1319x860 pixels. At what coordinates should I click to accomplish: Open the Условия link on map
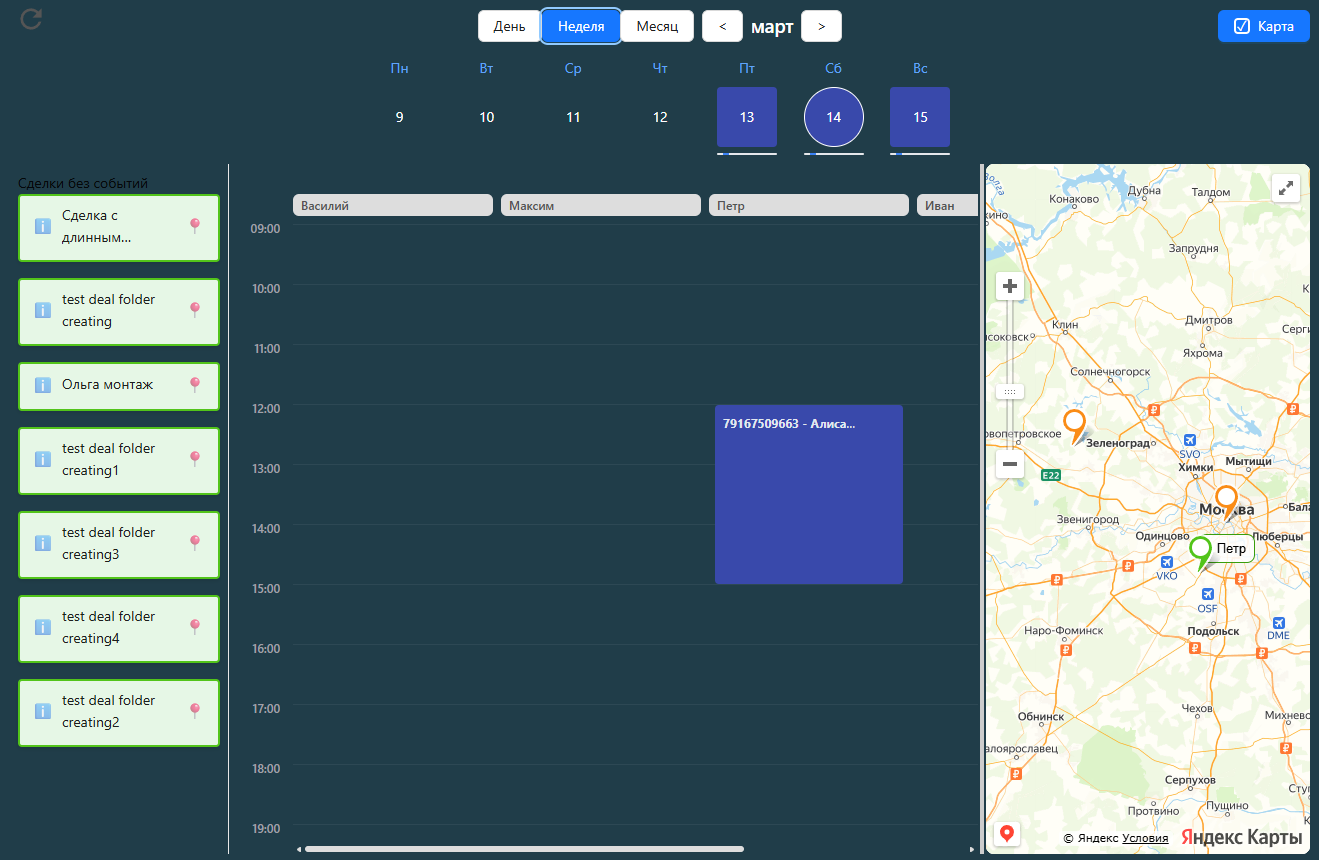click(1145, 838)
